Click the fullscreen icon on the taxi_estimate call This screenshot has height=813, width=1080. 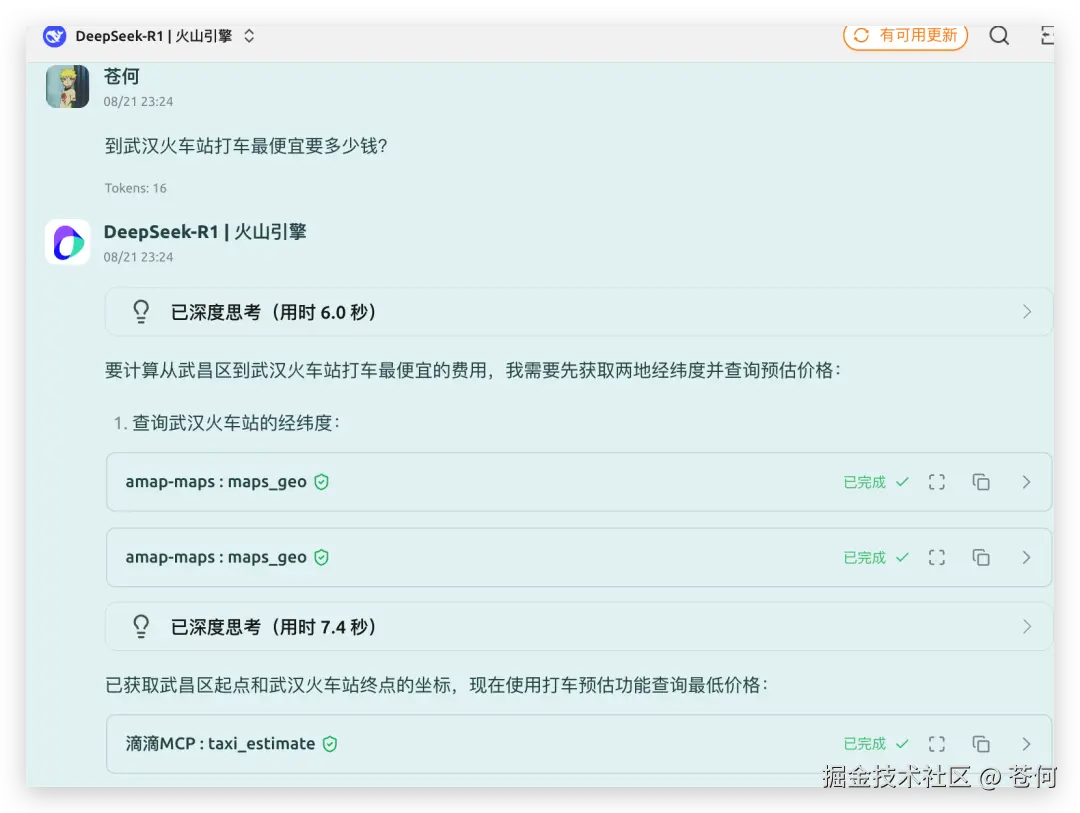(937, 744)
